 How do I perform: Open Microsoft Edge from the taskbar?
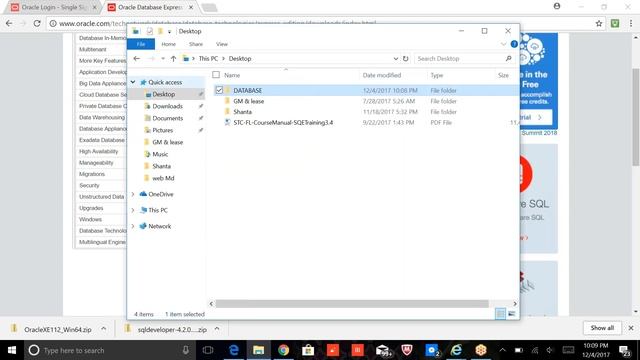[x=234, y=350]
